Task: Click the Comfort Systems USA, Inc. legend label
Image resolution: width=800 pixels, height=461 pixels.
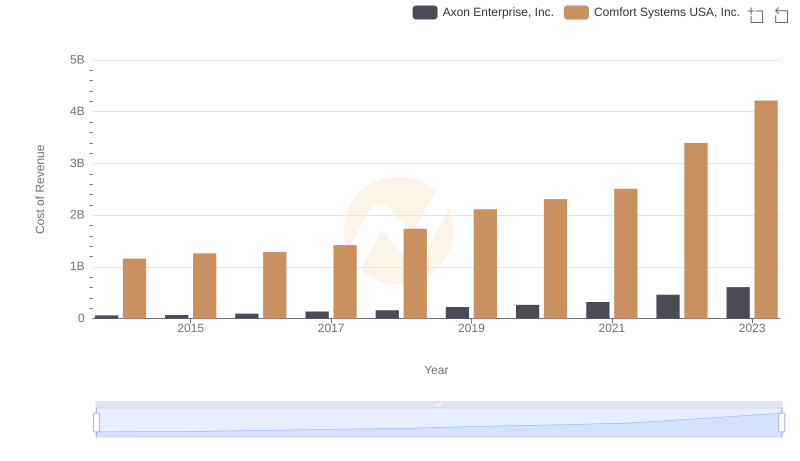Action: click(x=667, y=12)
